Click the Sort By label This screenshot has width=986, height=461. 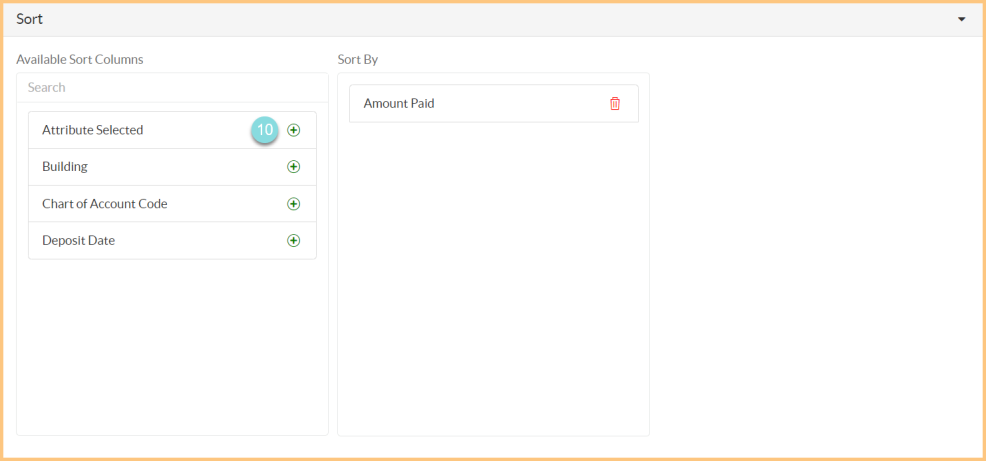(x=358, y=60)
